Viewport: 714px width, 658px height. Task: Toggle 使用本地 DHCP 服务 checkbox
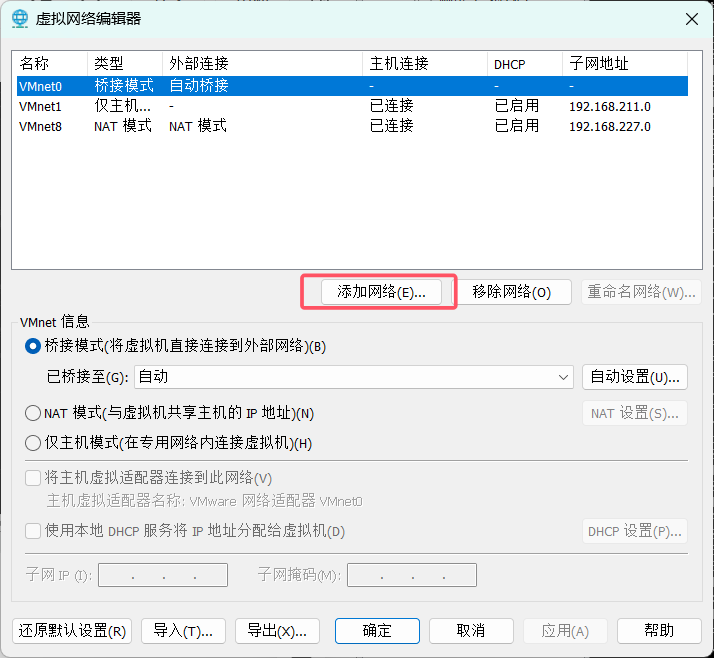[x=33, y=531]
